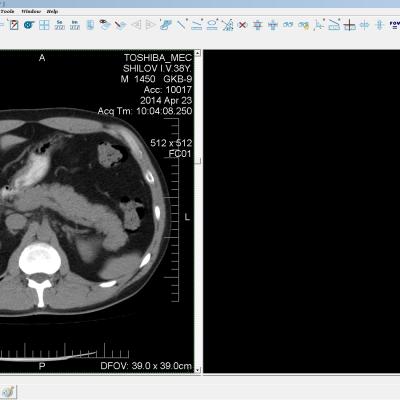The image size is (400, 400).
Task: Click the blue round reel icon
Action: point(29,25)
